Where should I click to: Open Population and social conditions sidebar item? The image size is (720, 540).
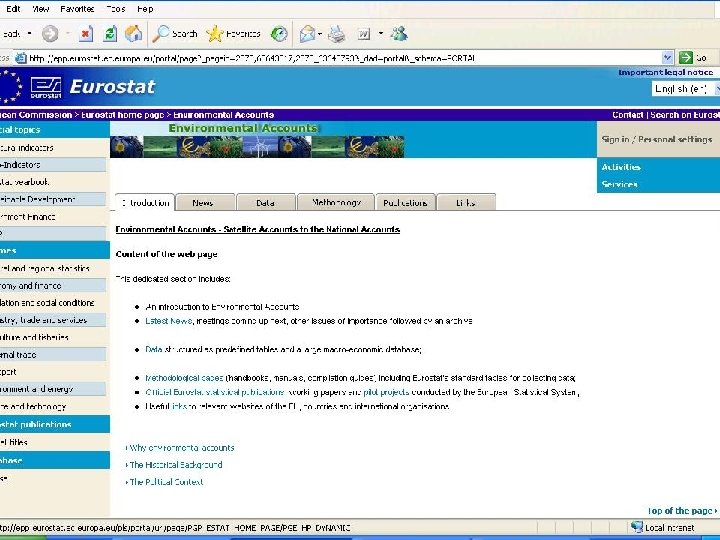pos(47,303)
